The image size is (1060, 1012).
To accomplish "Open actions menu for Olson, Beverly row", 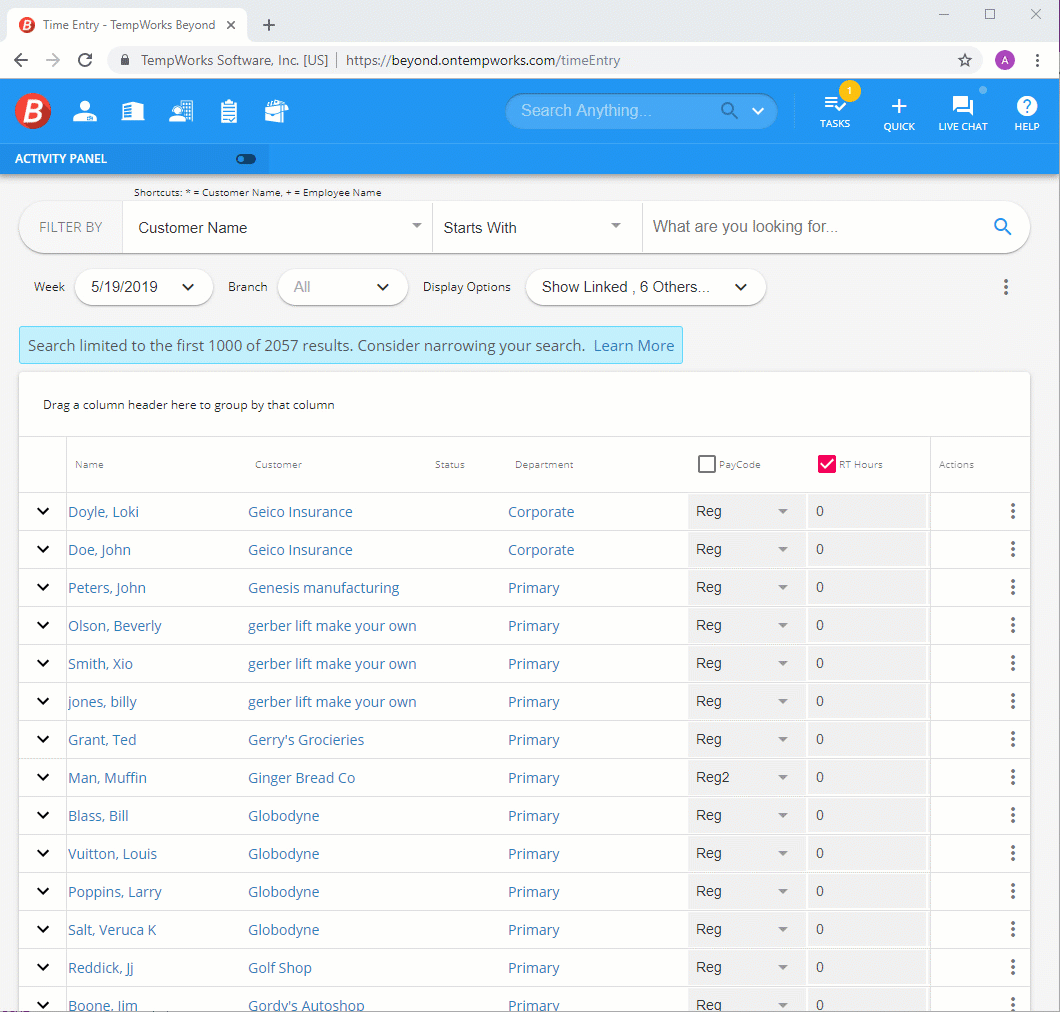I will 1013,625.
